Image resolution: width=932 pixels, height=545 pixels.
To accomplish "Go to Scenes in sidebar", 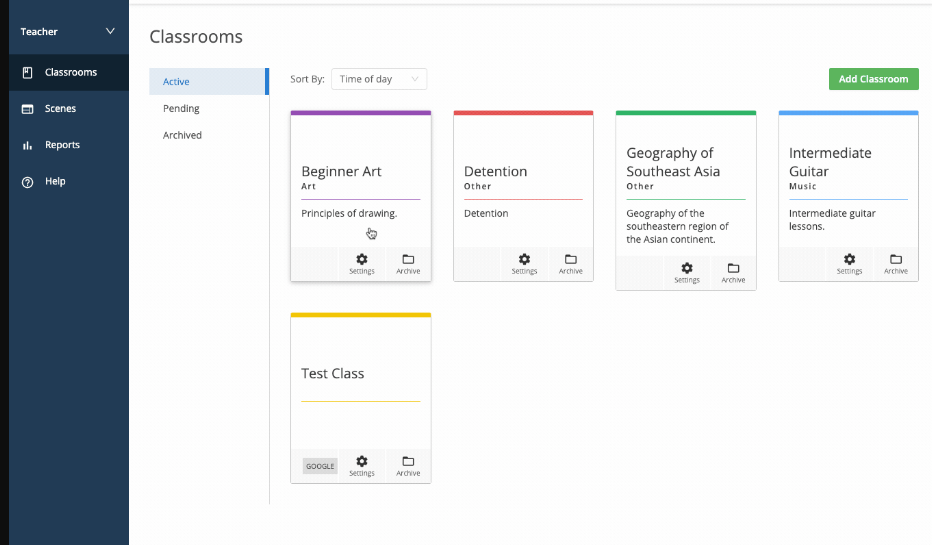I will (x=68, y=109).
